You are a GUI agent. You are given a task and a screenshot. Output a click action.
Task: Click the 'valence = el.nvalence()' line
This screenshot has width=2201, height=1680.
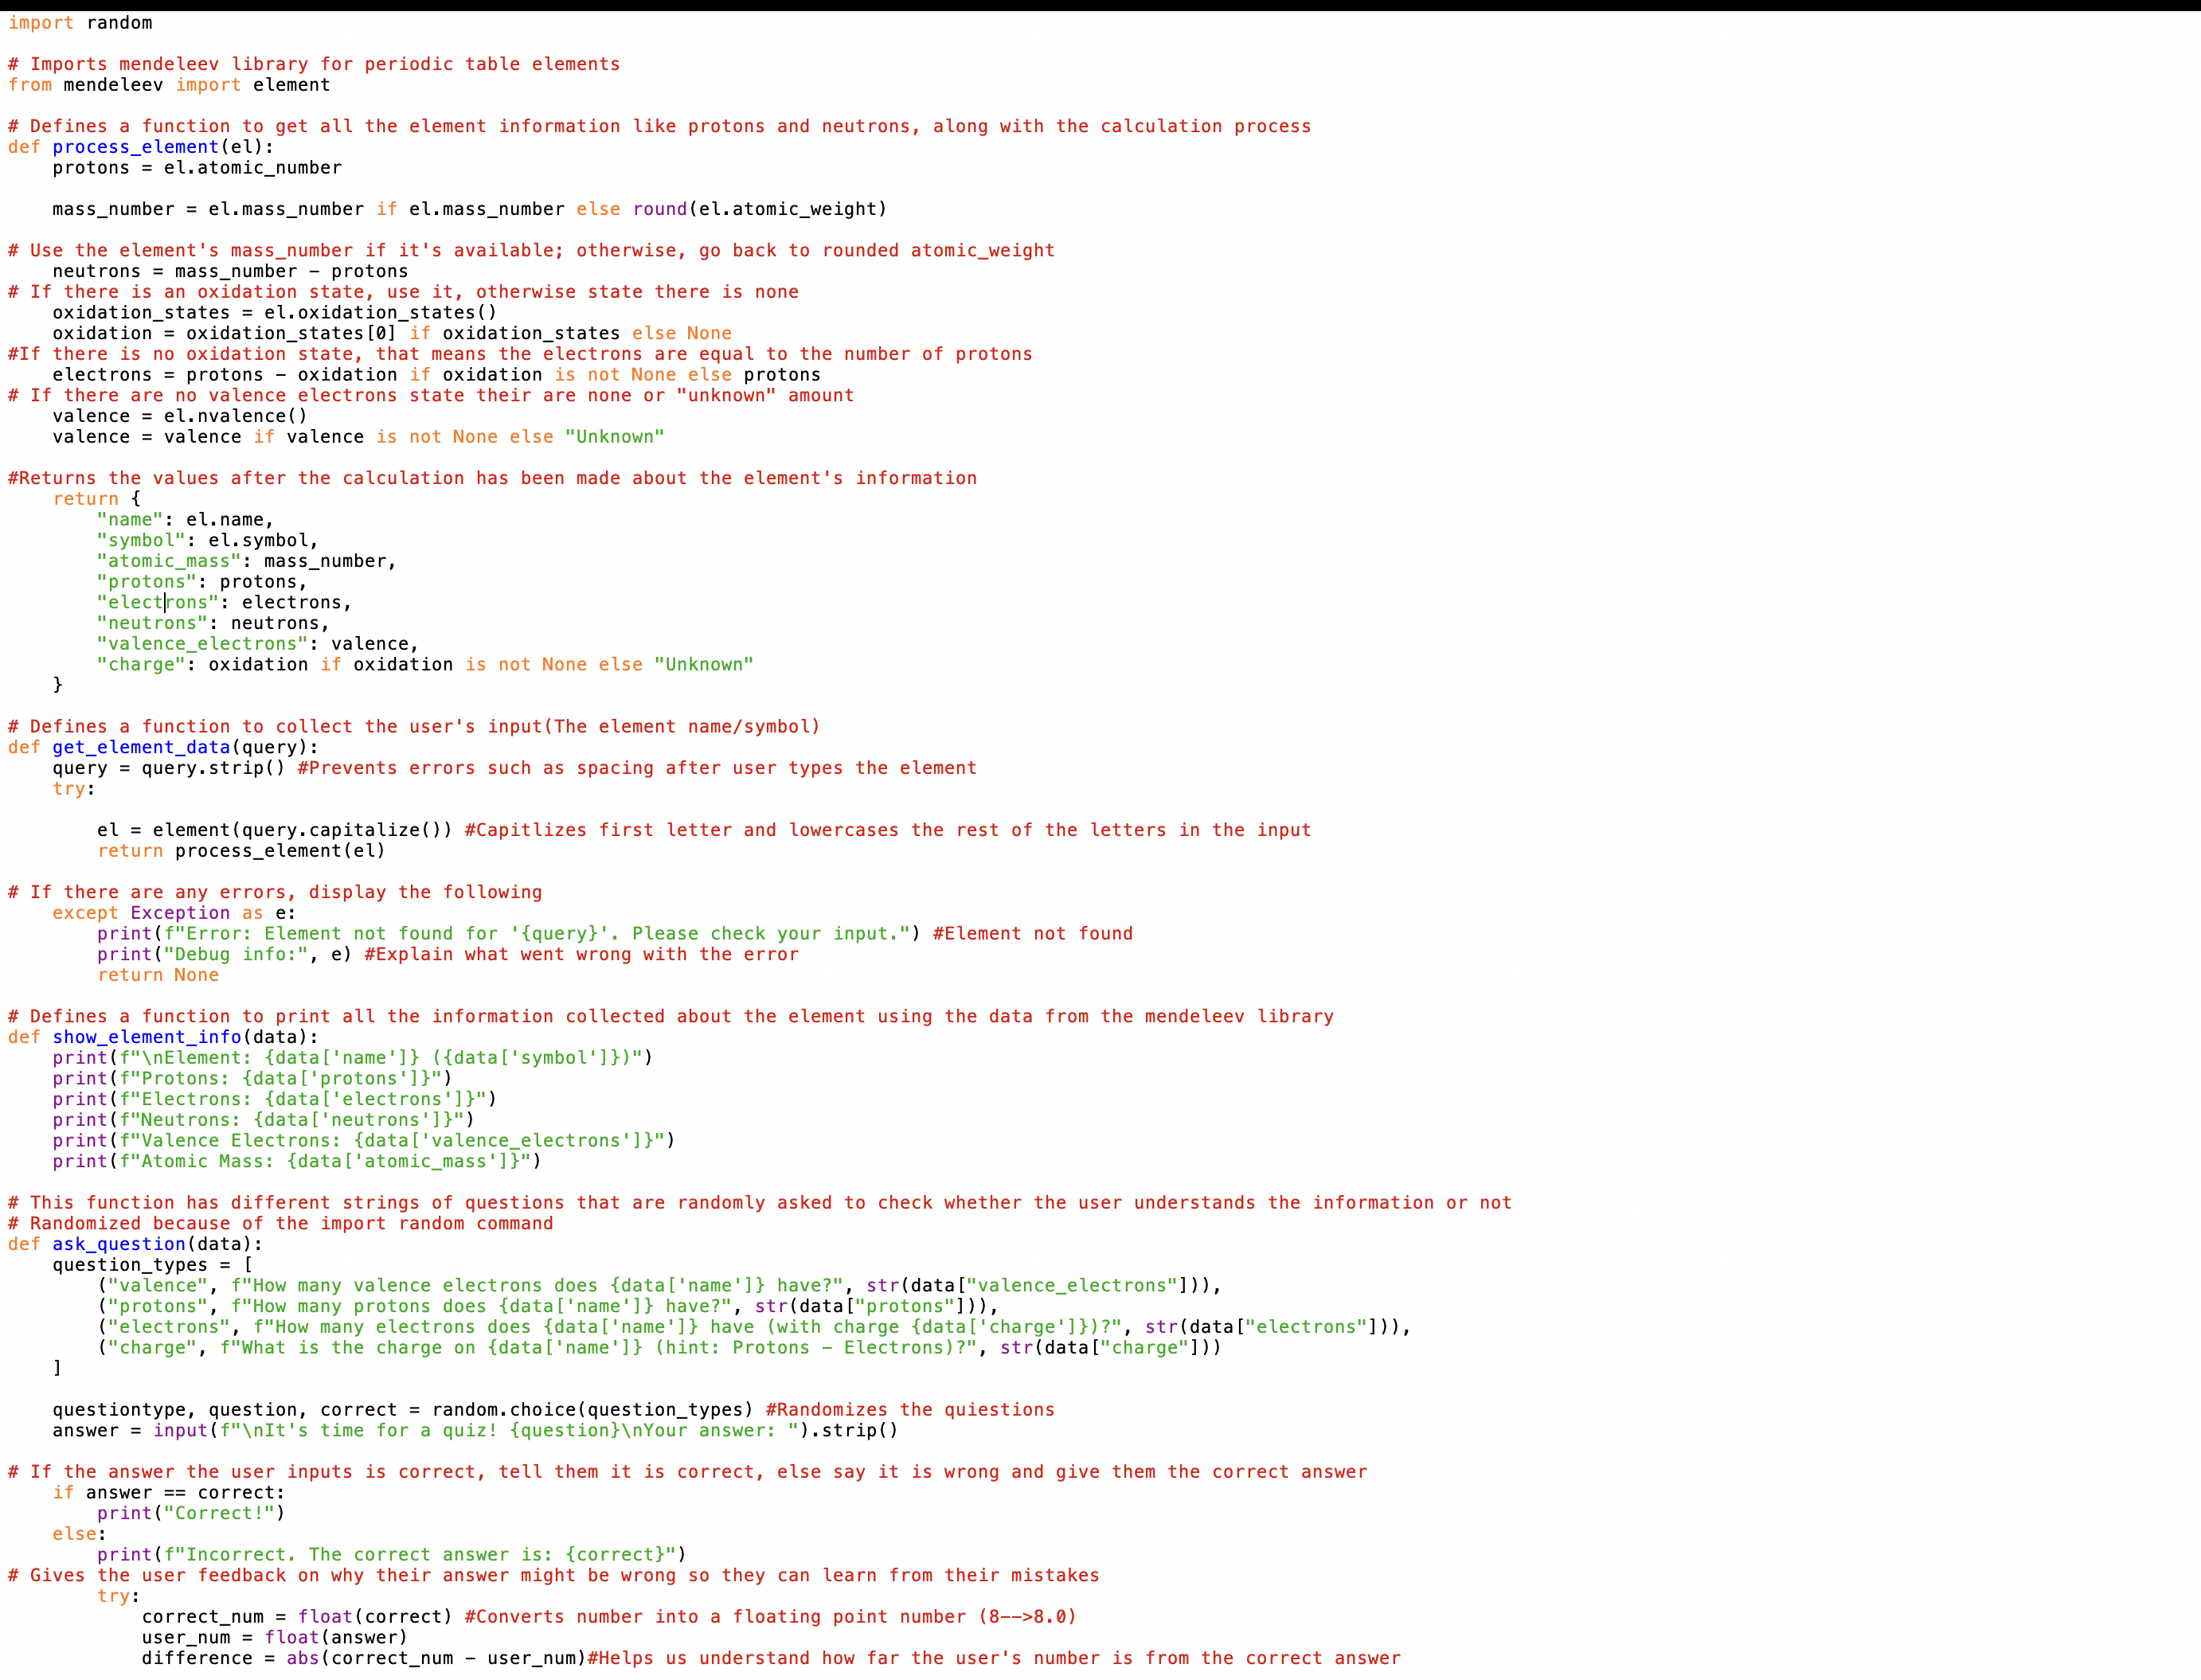tap(180, 416)
